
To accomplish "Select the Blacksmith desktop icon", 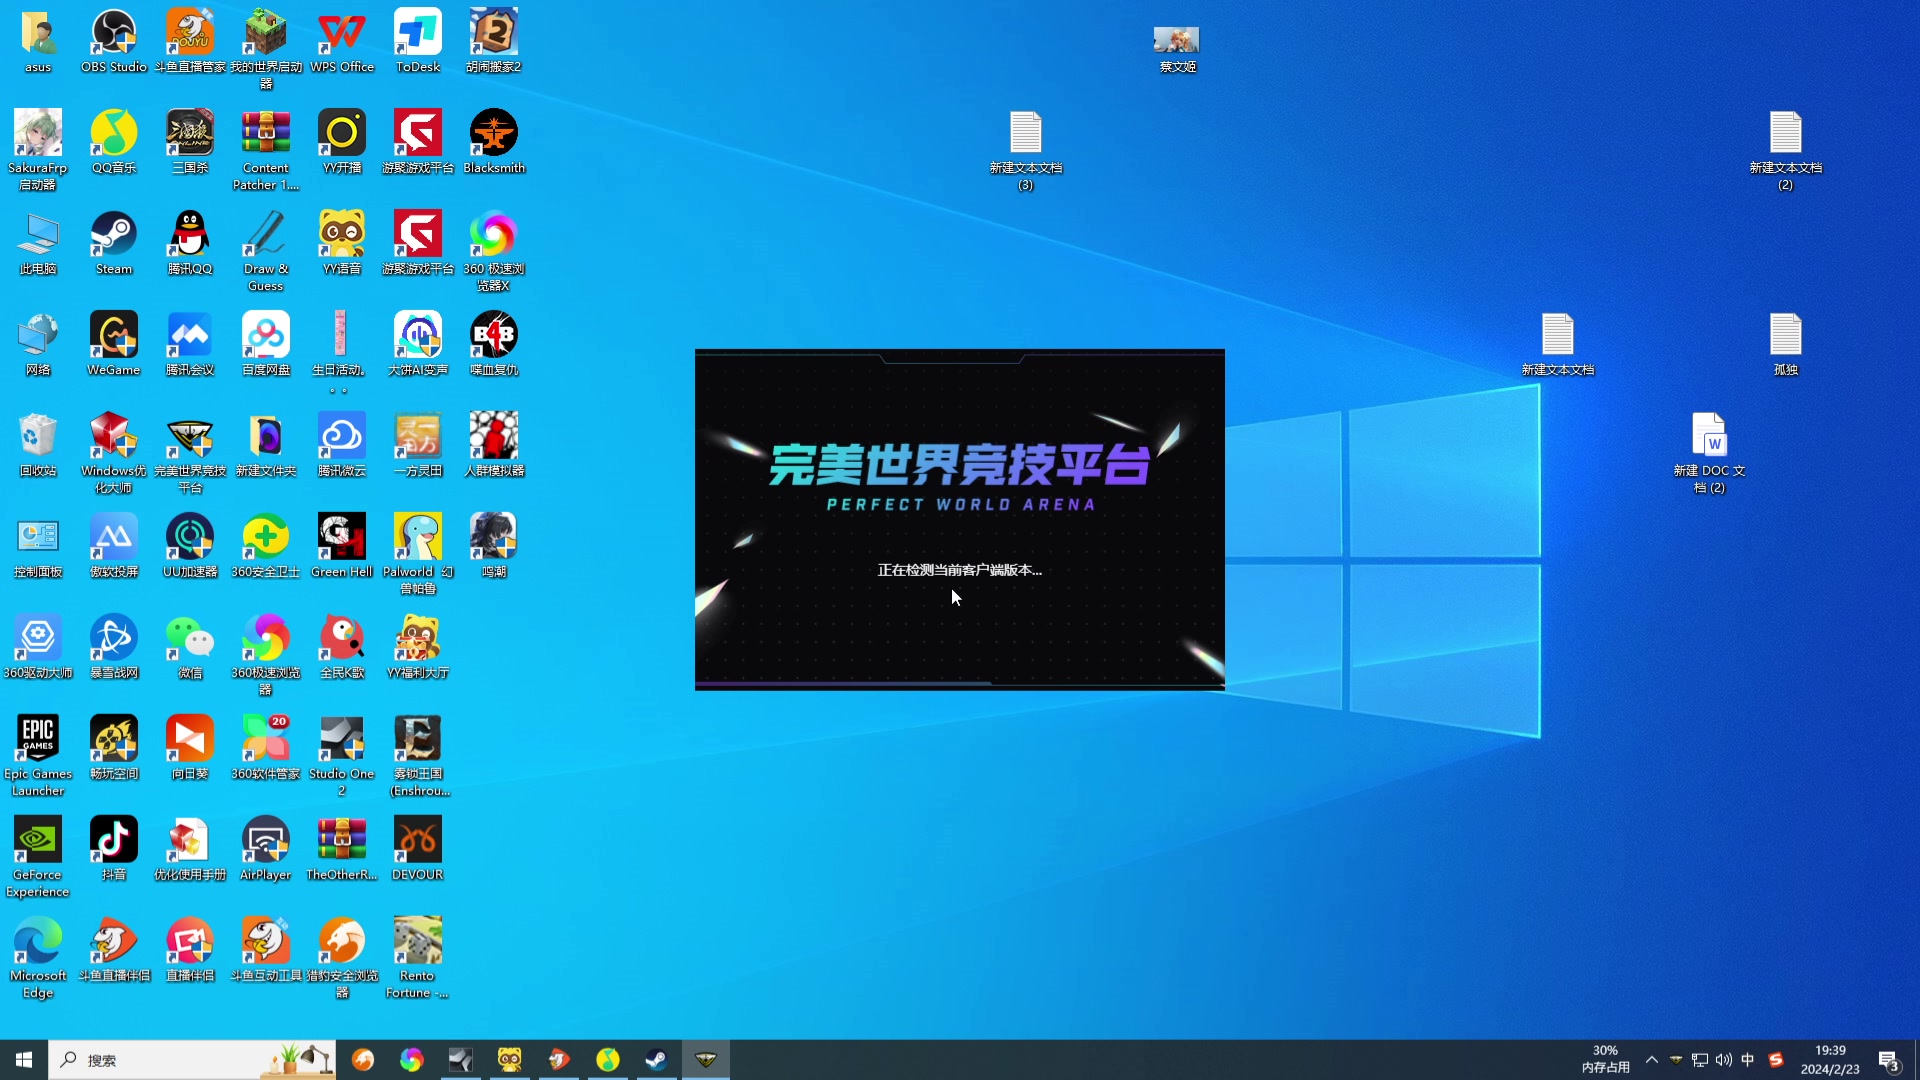I will pyautogui.click(x=494, y=142).
